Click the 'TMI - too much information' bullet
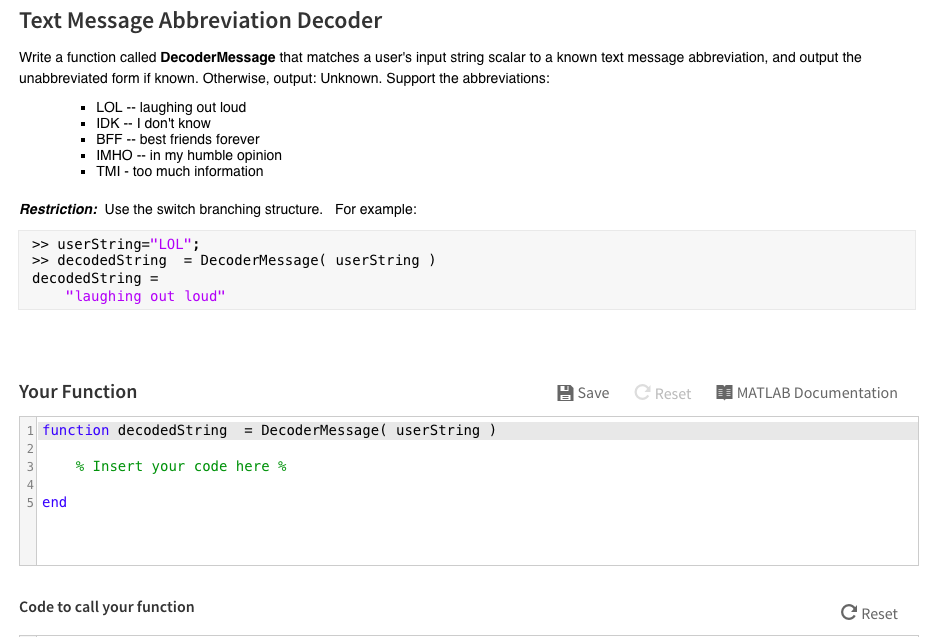932x637 pixels. pyautogui.click(x=180, y=172)
